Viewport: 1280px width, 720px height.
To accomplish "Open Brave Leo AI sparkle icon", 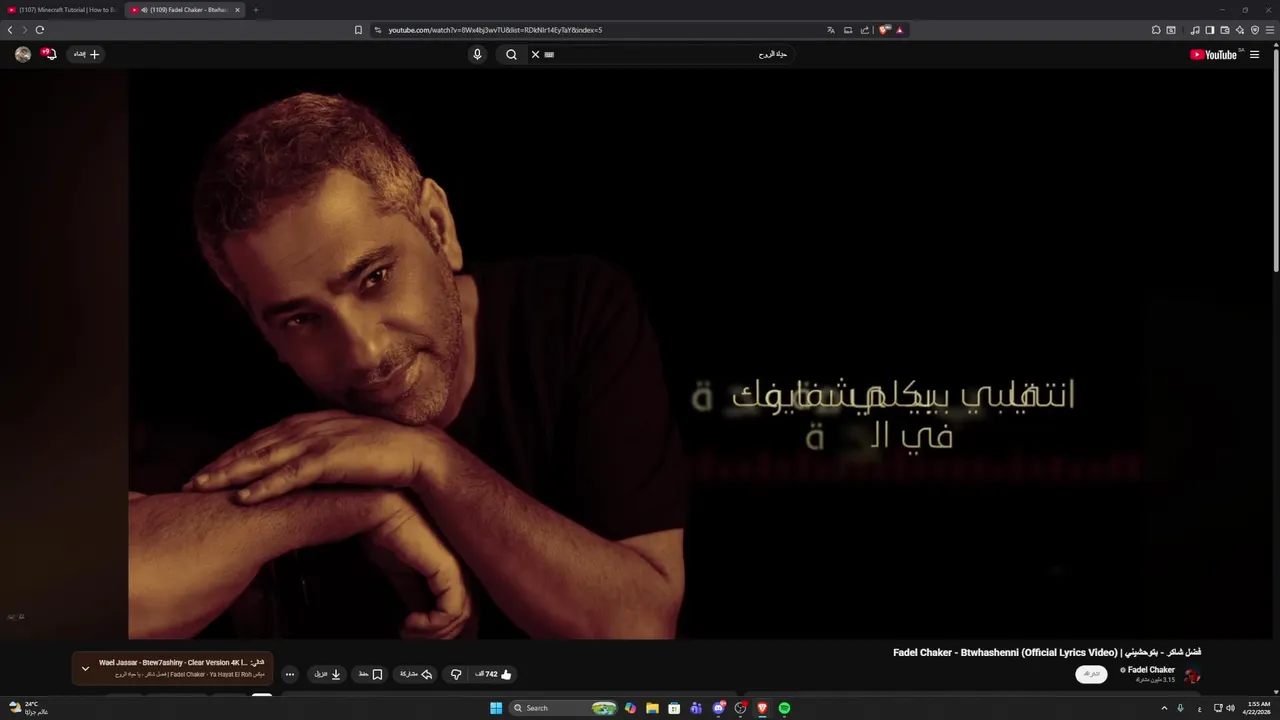I will click(1240, 30).
